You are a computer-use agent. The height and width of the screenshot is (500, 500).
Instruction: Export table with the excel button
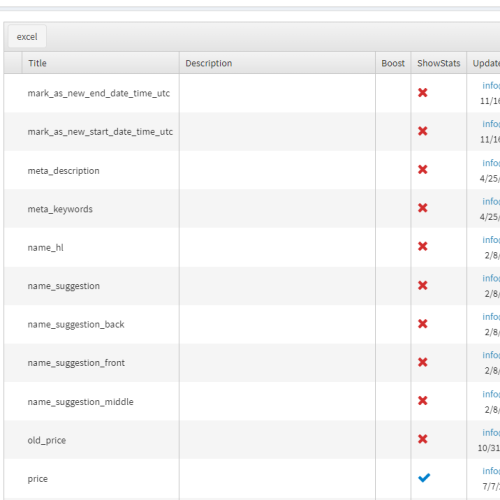click(27, 36)
